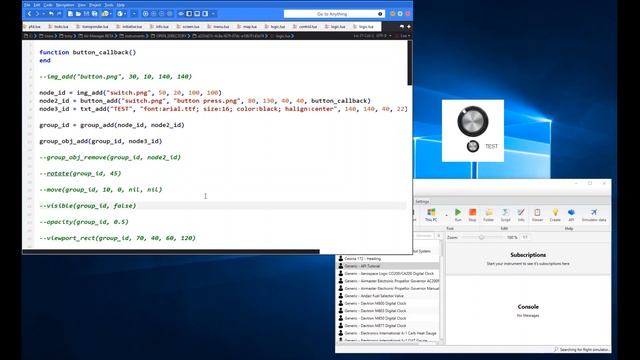The image size is (640, 360).
Task: Switch to the transponder.lua tab
Action: [x=92, y=27]
